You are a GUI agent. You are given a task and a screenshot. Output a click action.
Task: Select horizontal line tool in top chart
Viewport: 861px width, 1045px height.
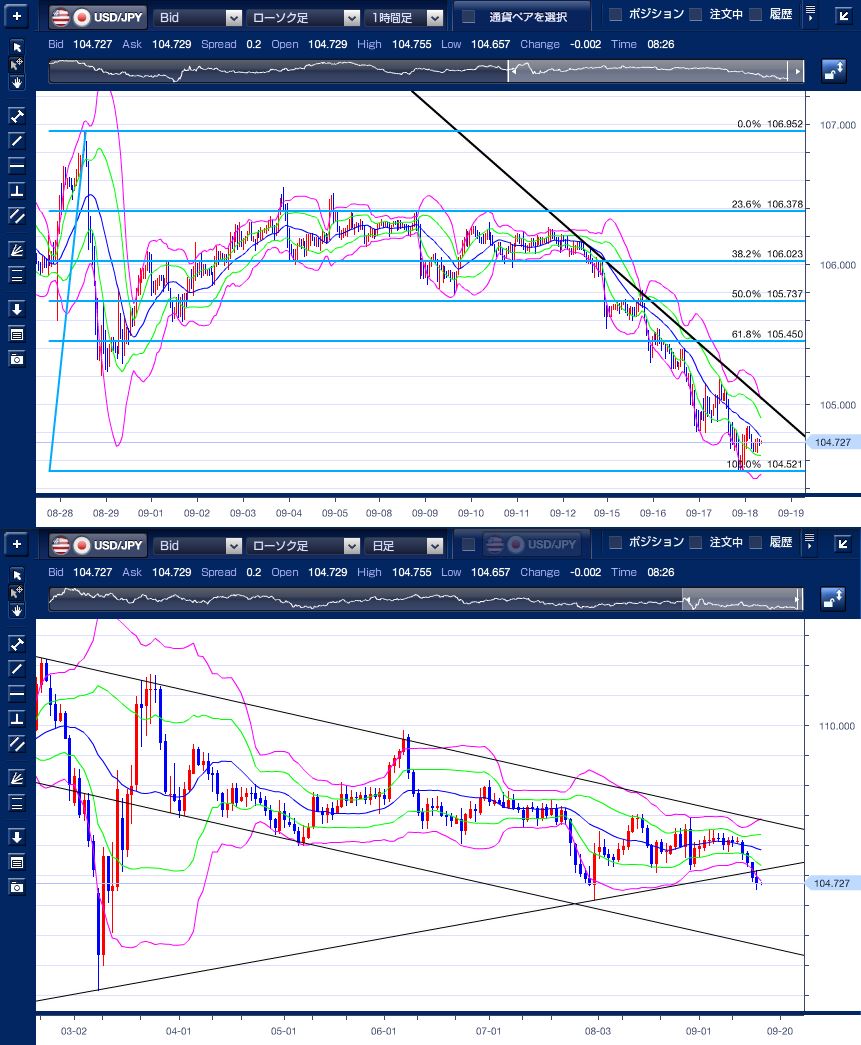pyautogui.click(x=16, y=165)
